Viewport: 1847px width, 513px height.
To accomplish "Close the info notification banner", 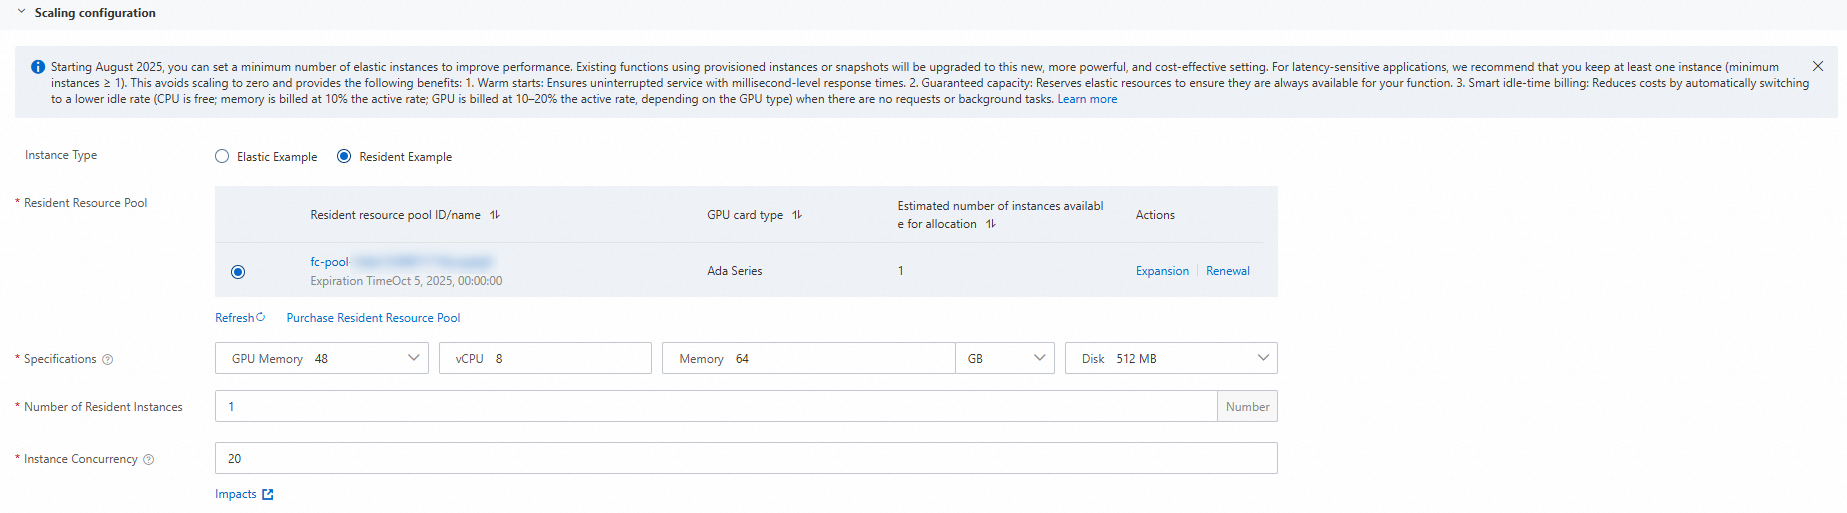I will pyautogui.click(x=1818, y=66).
